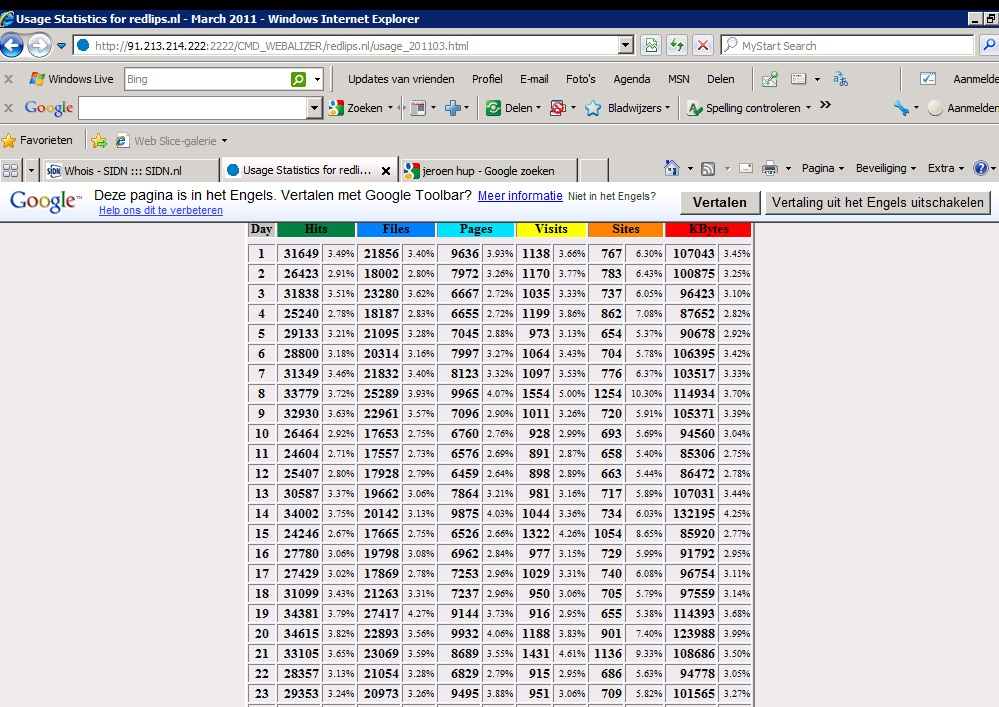Image resolution: width=999 pixels, height=707 pixels.
Task: Click the Refresh page icon
Action: click(677, 45)
